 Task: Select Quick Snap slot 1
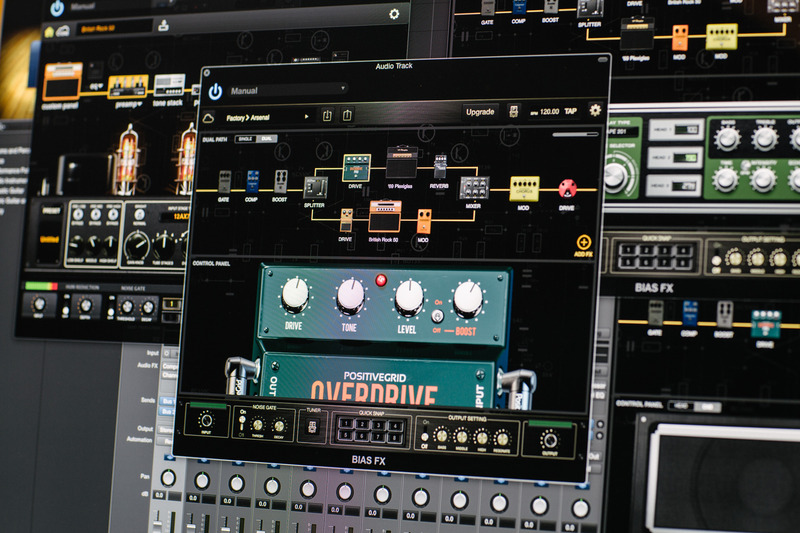346,423
